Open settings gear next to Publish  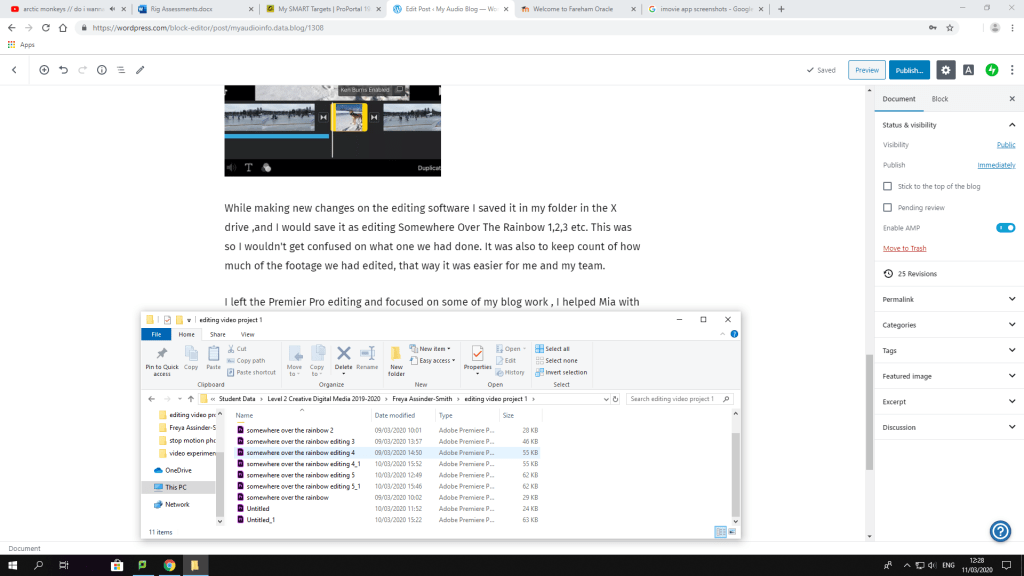[x=946, y=70]
